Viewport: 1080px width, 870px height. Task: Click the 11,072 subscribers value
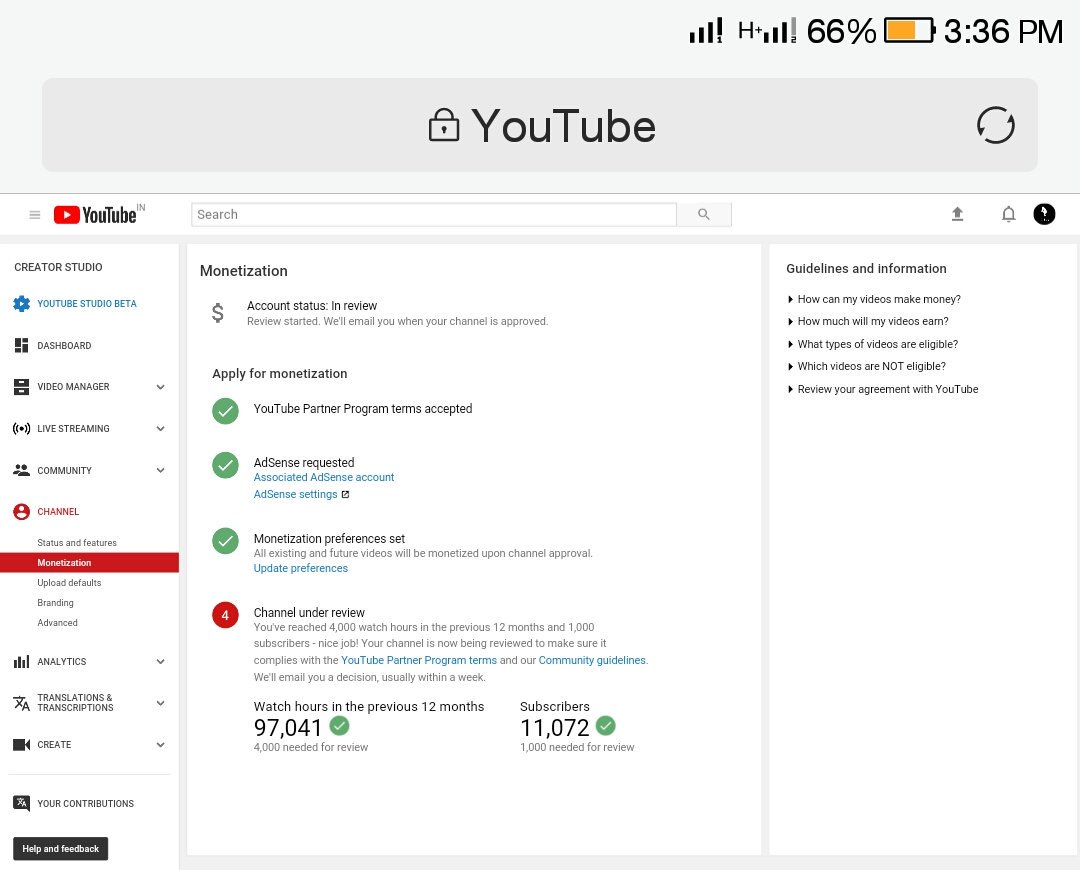click(x=554, y=727)
